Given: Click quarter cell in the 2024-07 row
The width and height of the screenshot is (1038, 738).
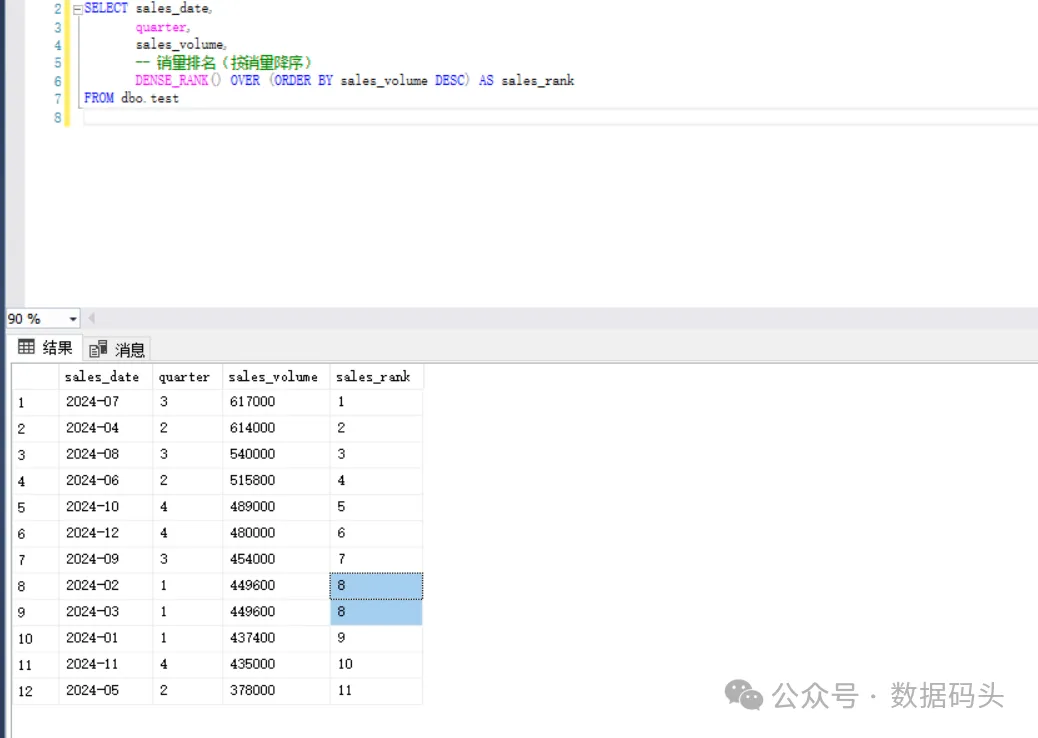Looking at the screenshot, I should [187, 402].
